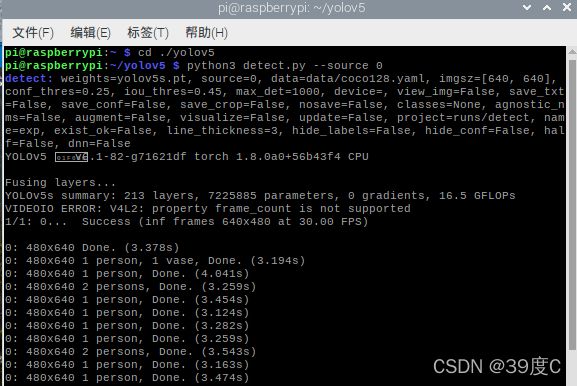Open the 文件(F) menu
The height and width of the screenshot is (386, 577).
click(33, 33)
